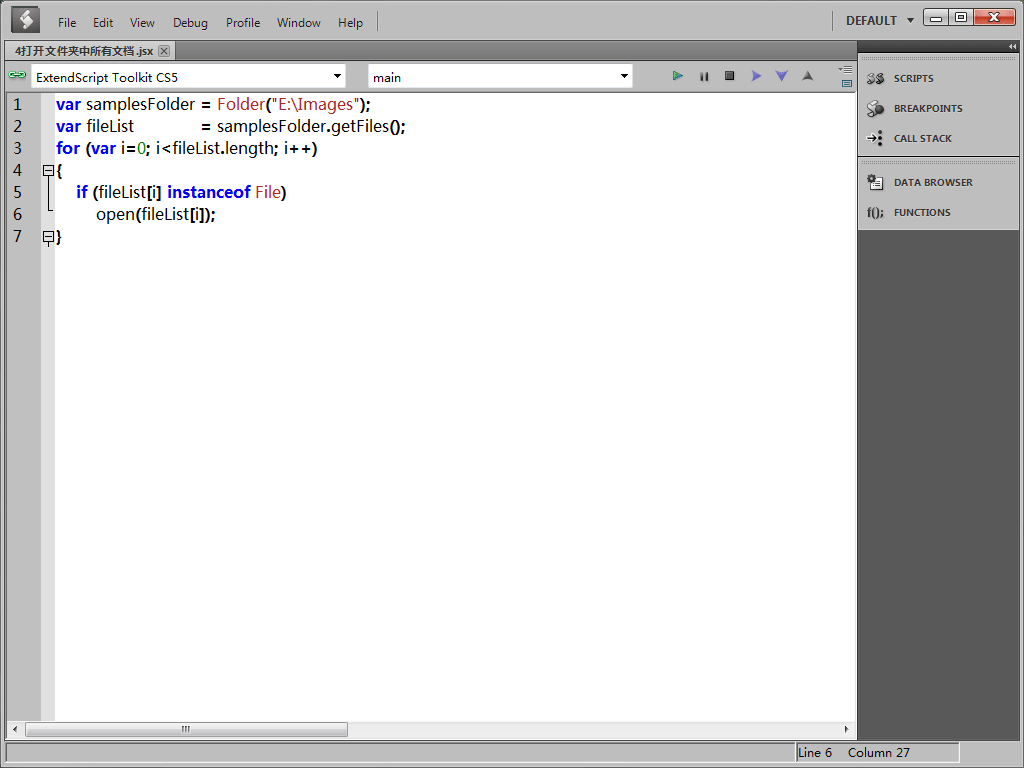Click the BREAKPOINTS panel label

(x=927, y=108)
